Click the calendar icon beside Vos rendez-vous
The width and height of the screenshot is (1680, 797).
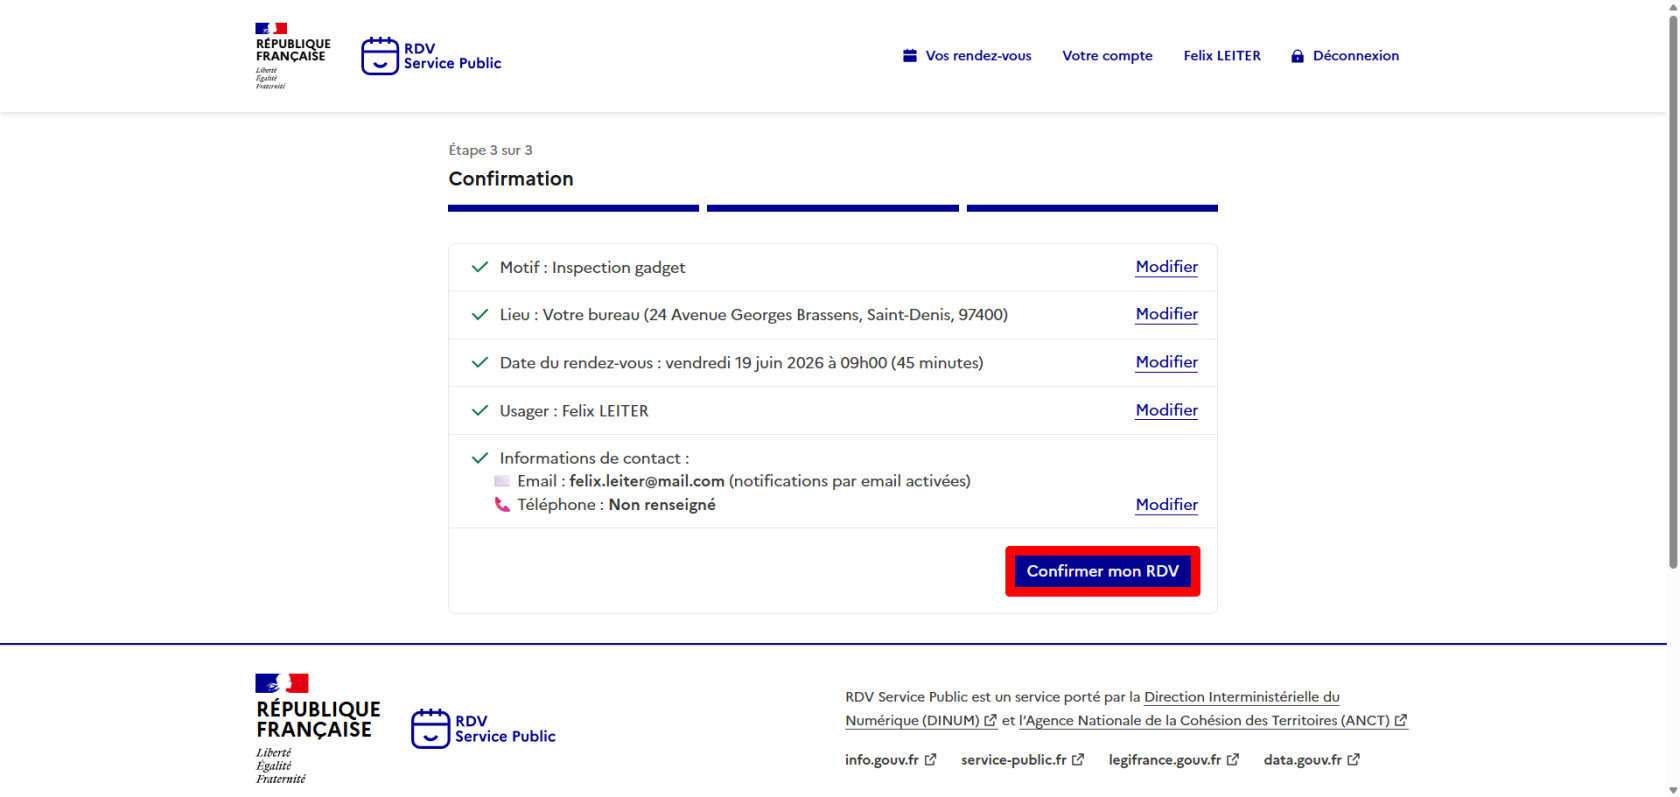[910, 56]
